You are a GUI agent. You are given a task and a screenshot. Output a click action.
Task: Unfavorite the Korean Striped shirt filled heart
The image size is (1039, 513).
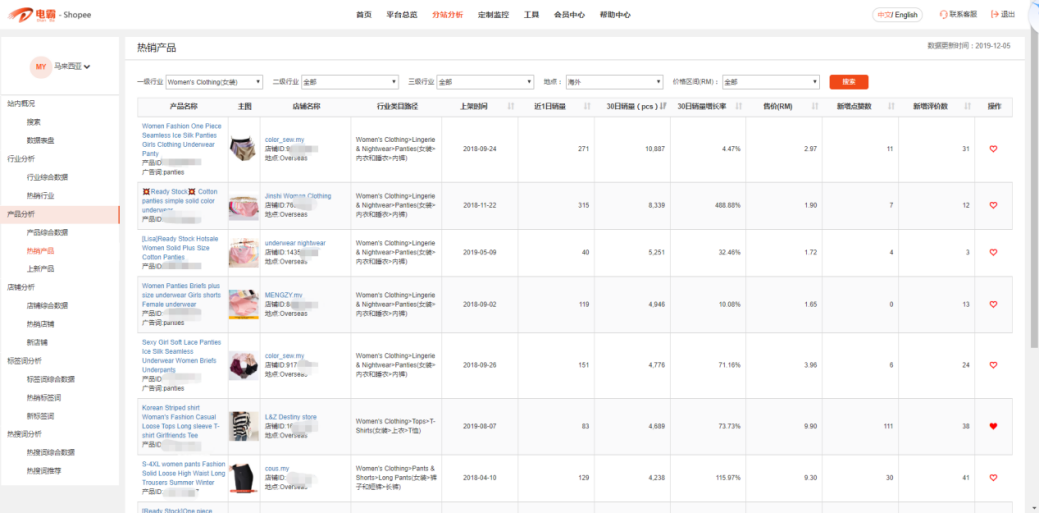click(x=993, y=426)
